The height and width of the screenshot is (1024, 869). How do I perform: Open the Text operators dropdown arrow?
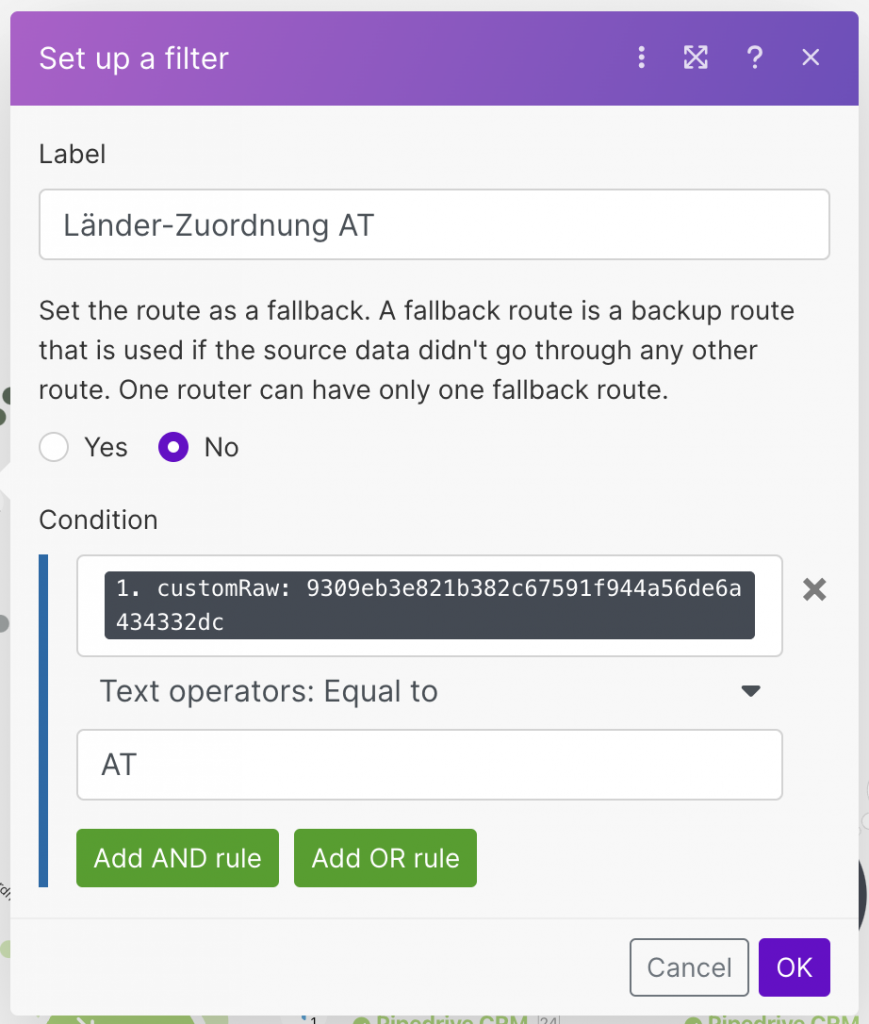[x=751, y=691]
